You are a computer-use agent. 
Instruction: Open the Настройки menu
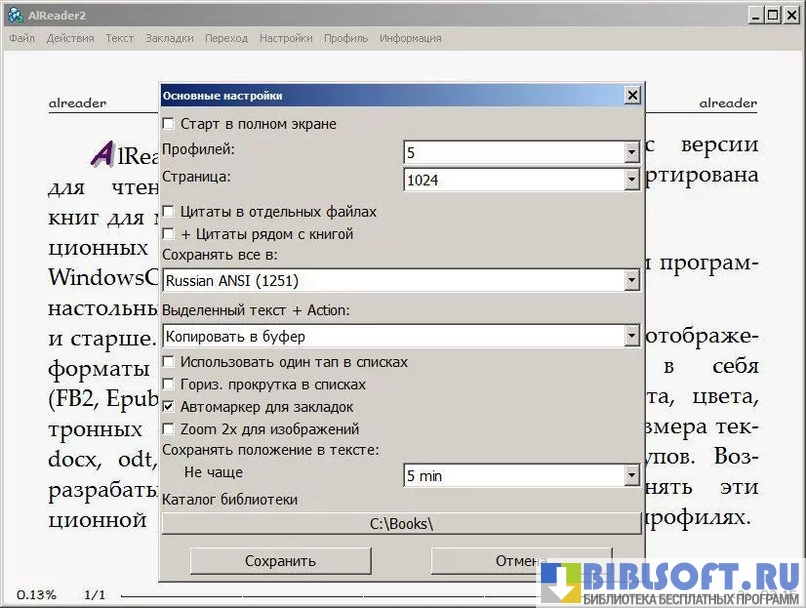(285, 38)
